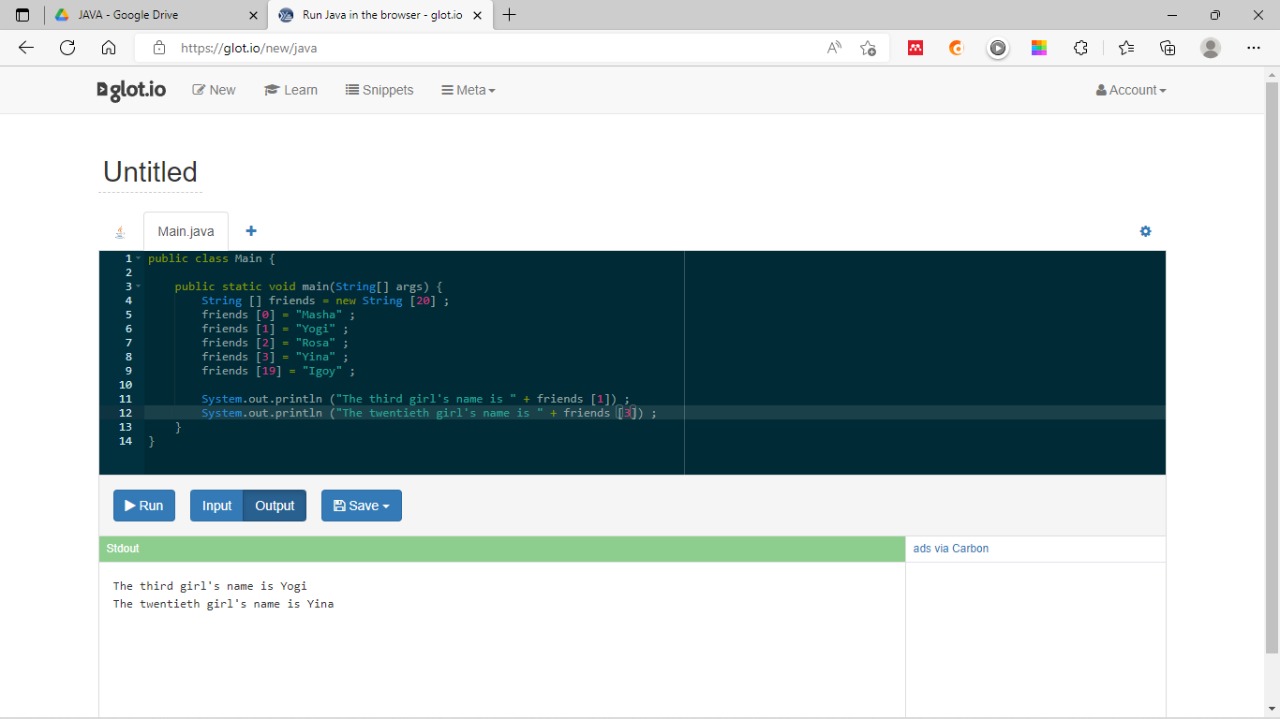
Task: Add a new file with the plus icon
Action: 251,231
